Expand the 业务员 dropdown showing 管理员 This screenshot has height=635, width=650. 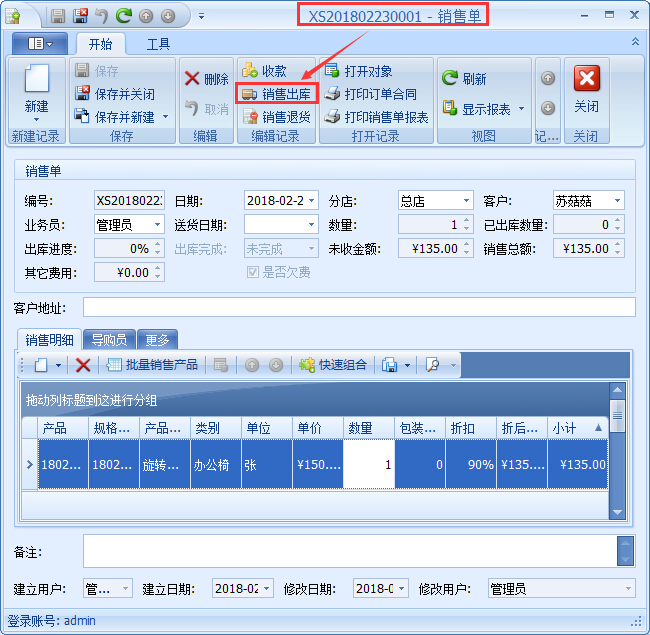[156, 225]
